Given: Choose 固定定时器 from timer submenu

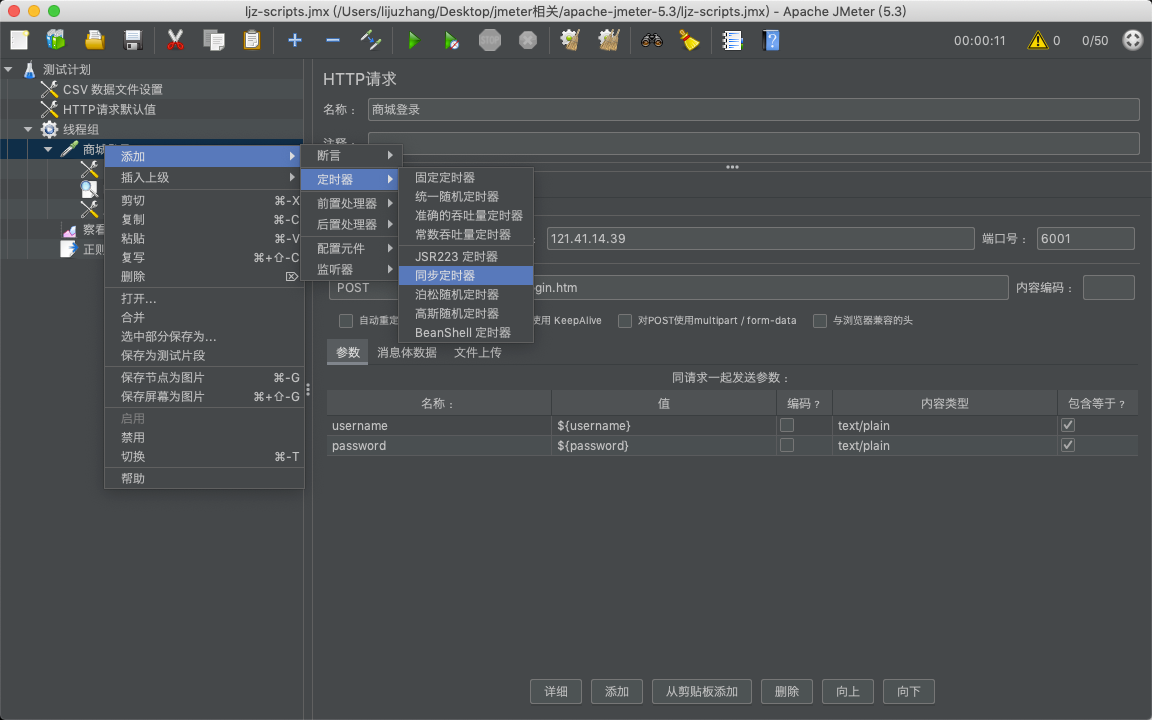Looking at the screenshot, I should [466, 178].
